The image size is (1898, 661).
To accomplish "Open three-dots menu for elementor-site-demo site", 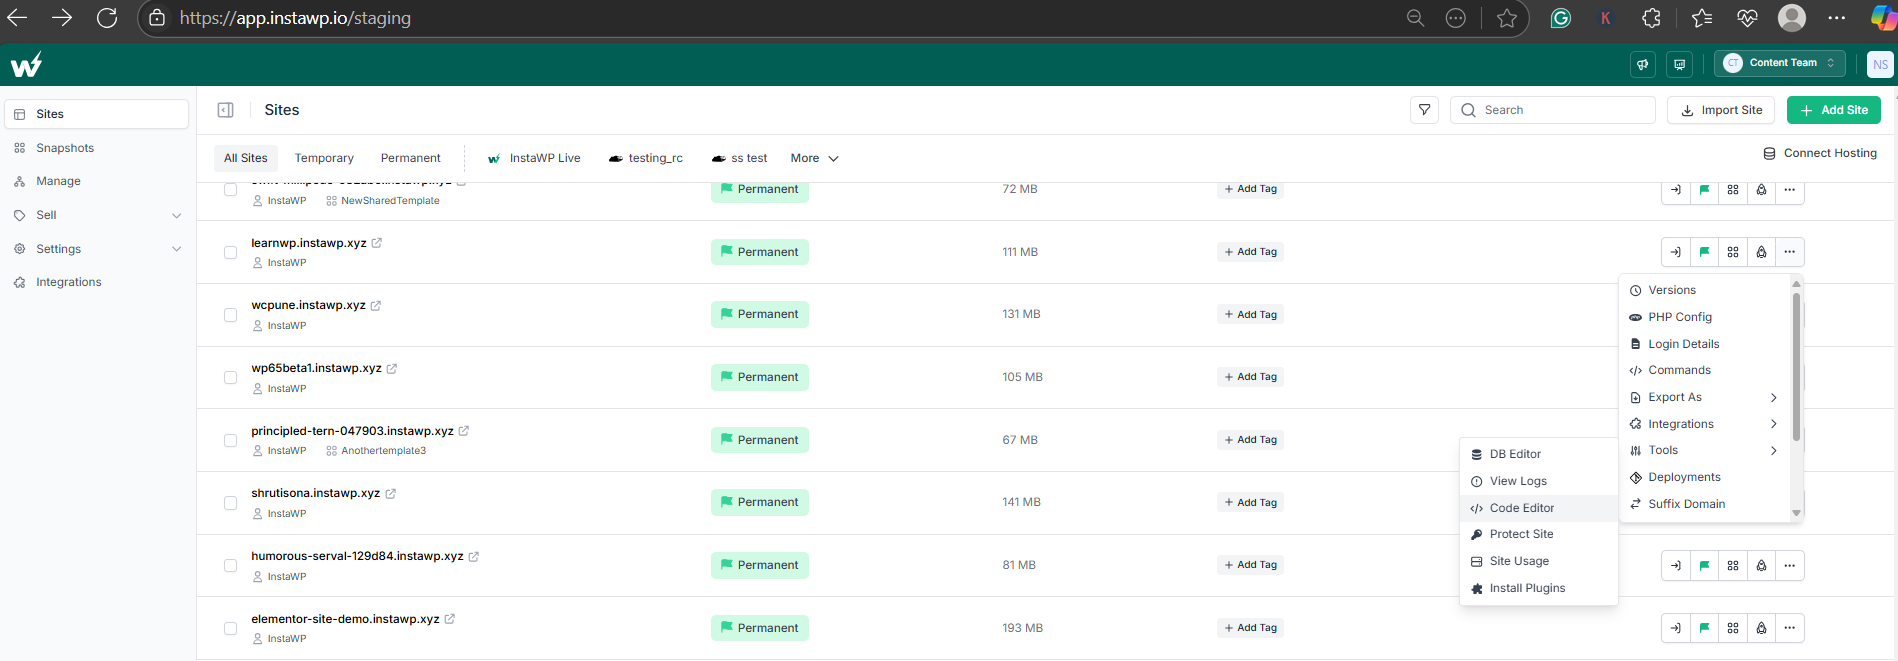I will coord(1790,628).
